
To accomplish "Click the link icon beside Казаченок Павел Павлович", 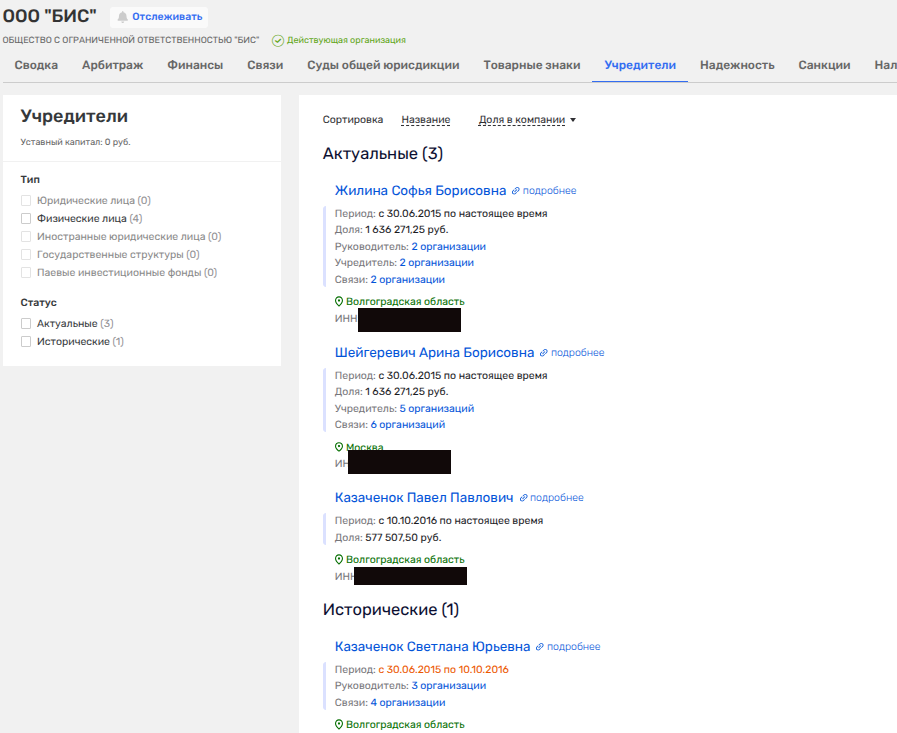I will click(x=523, y=498).
